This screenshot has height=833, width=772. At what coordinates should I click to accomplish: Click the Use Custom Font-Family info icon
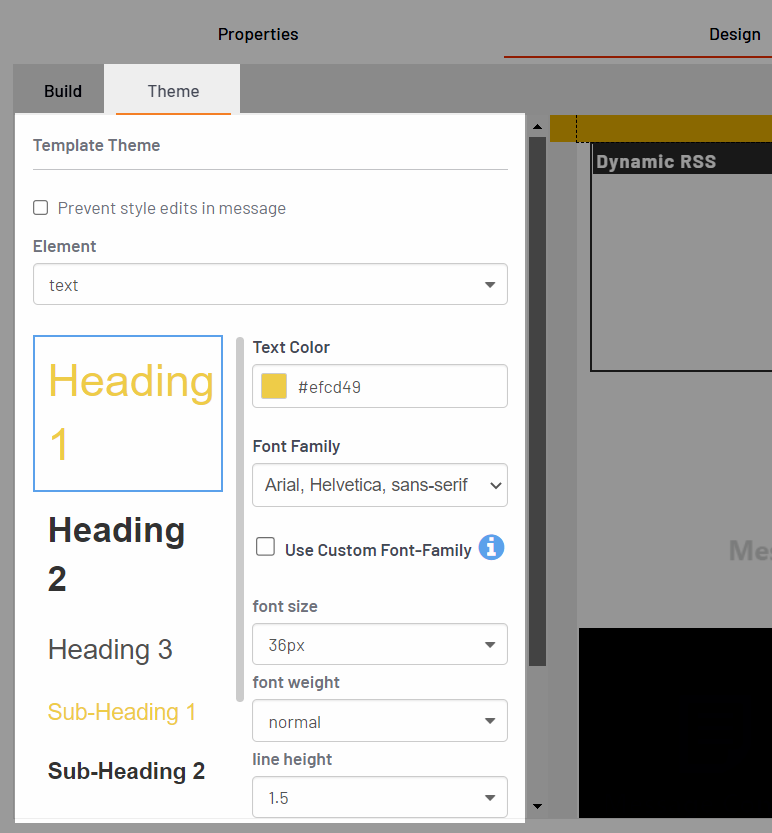coord(491,548)
